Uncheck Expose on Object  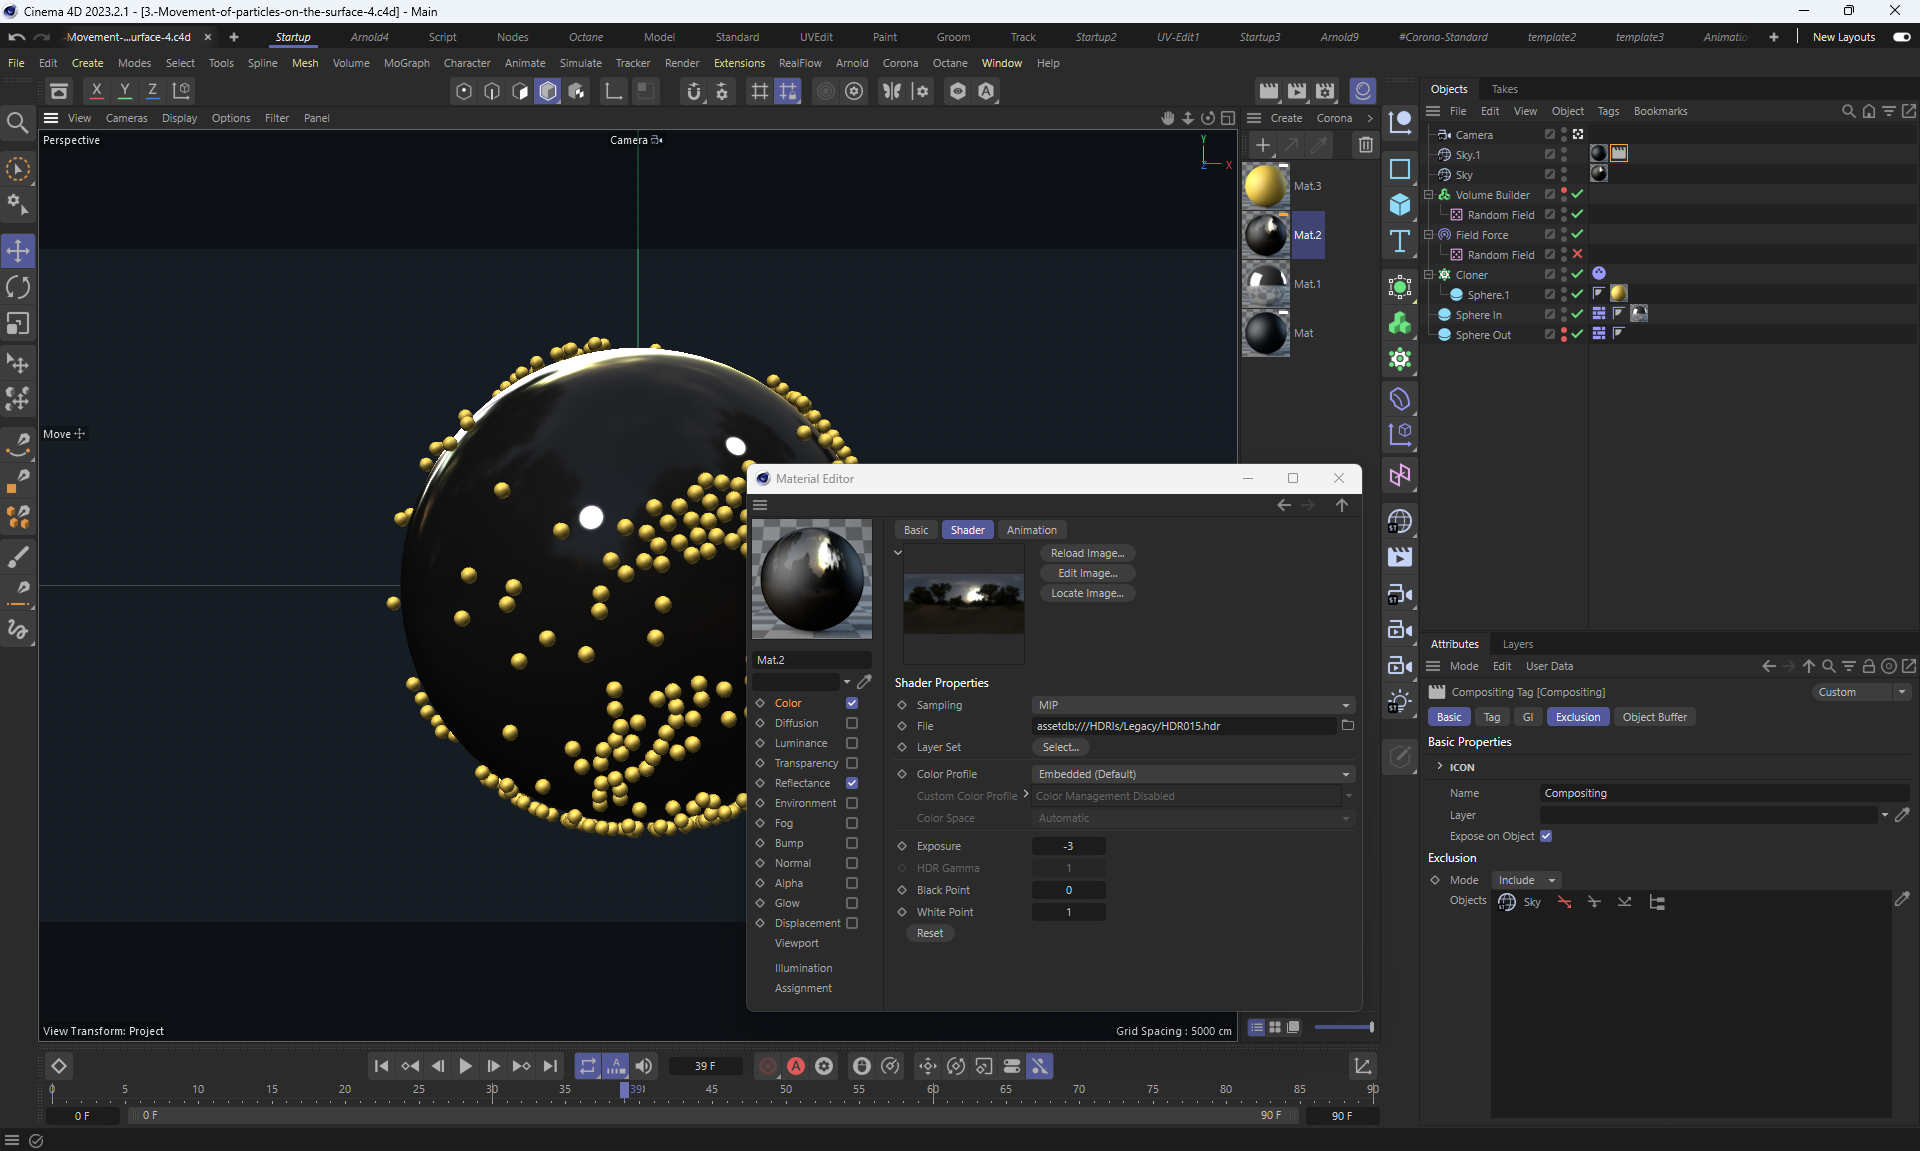[1546, 836]
